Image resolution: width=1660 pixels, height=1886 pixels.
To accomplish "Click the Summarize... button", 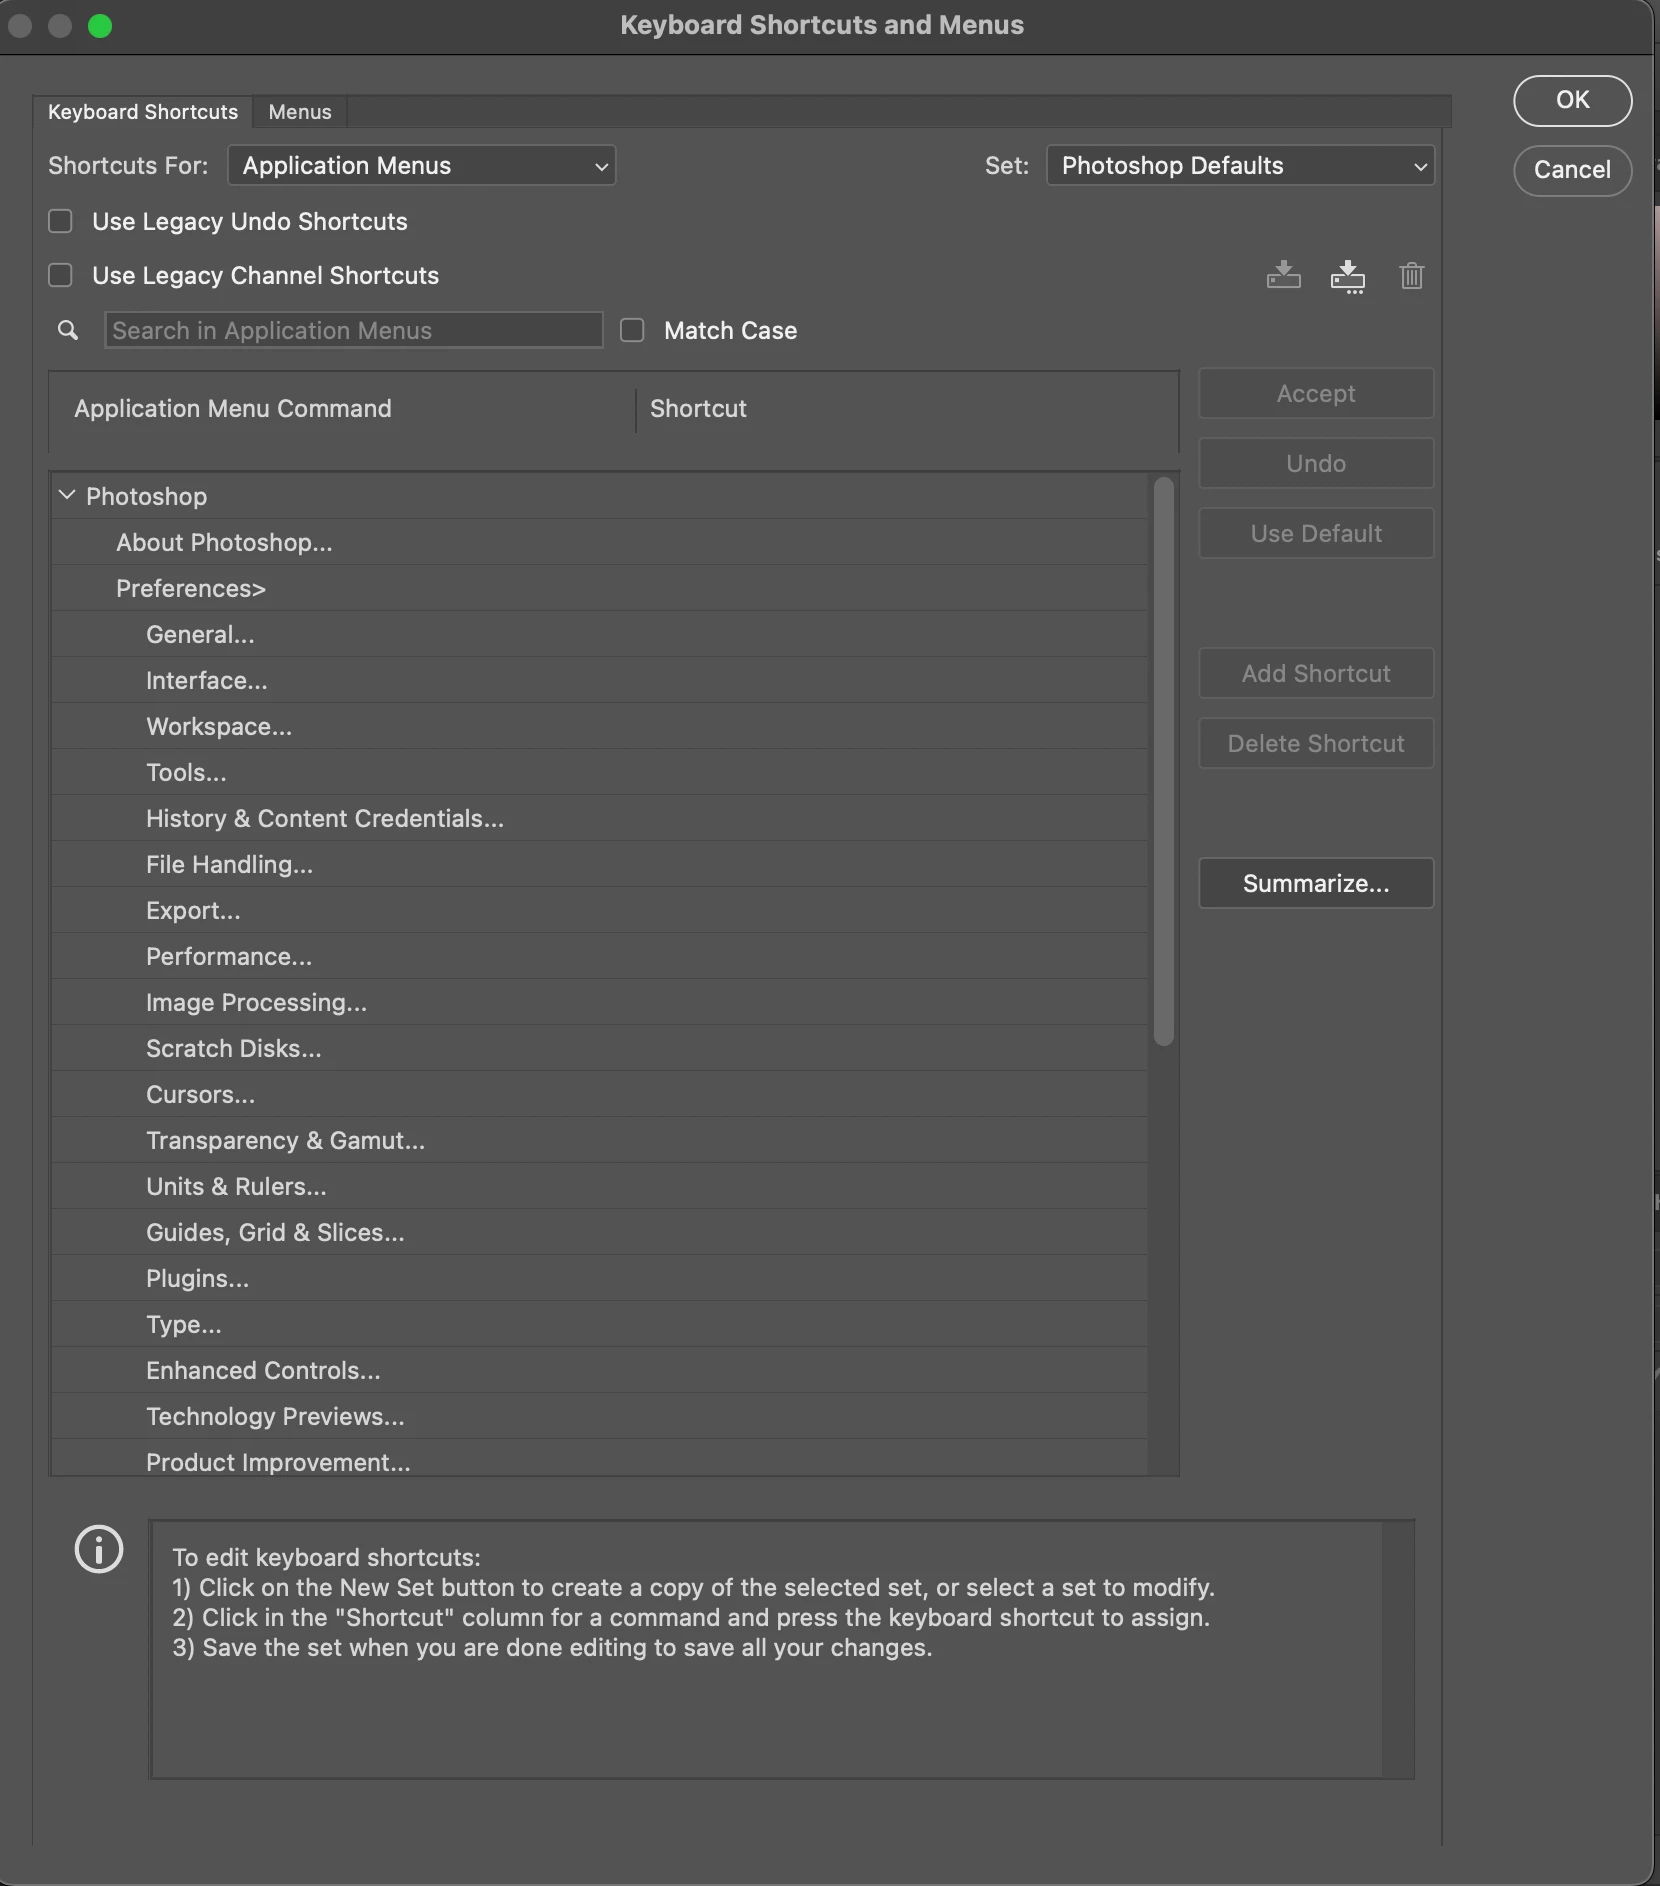I will click(1316, 883).
